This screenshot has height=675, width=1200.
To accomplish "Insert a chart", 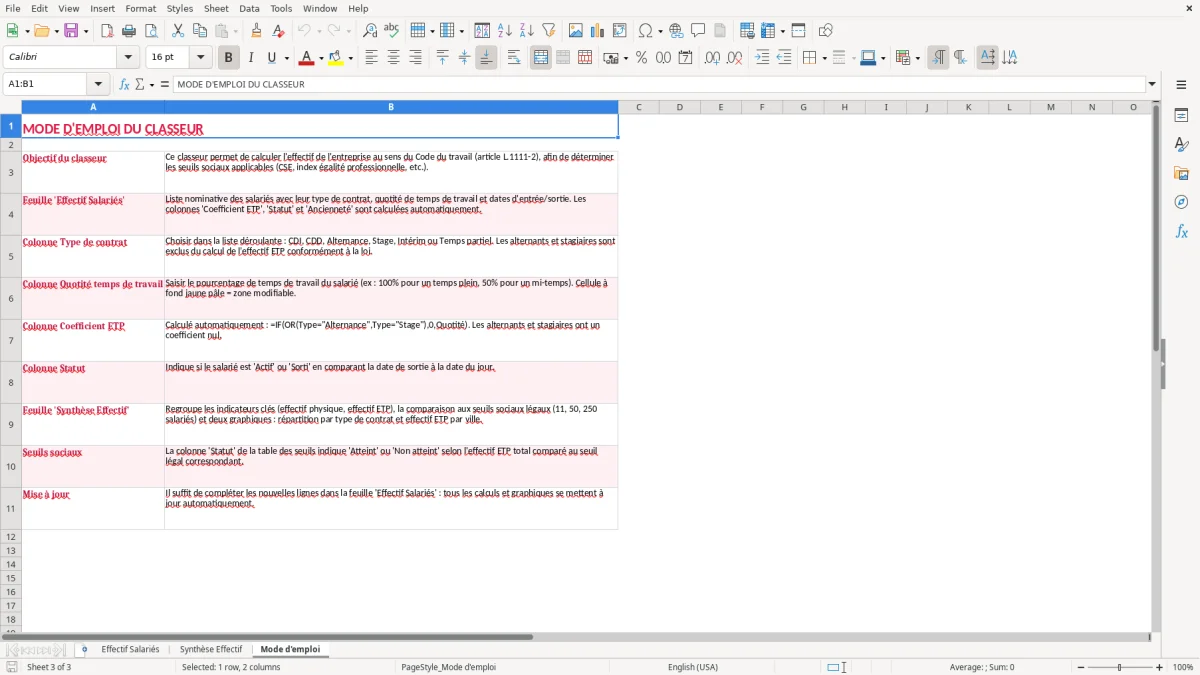I will [598, 31].
